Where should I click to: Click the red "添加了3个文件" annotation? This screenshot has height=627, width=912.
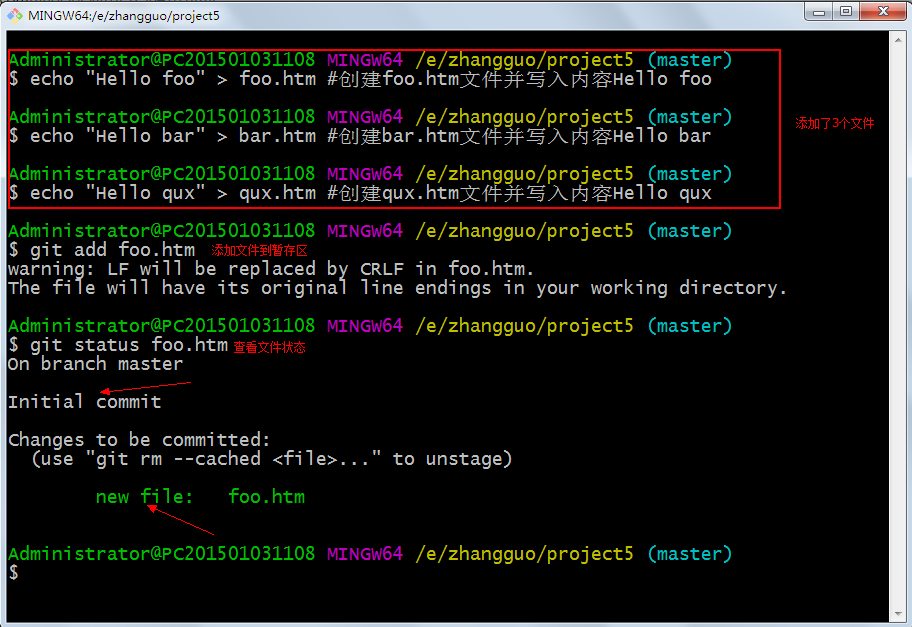[834, 124]
